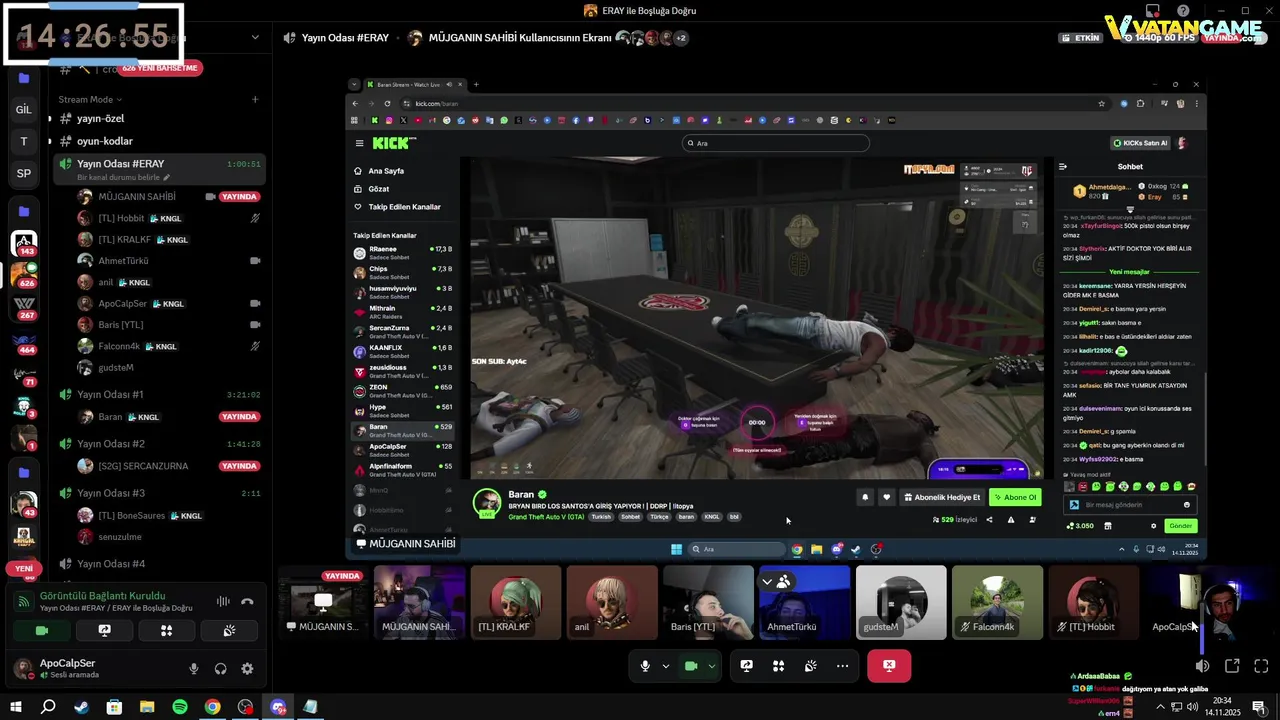Screen dimensions: 1280x720
Task: Select Falconn4k participant thumbnail
Action: point(997,603)
